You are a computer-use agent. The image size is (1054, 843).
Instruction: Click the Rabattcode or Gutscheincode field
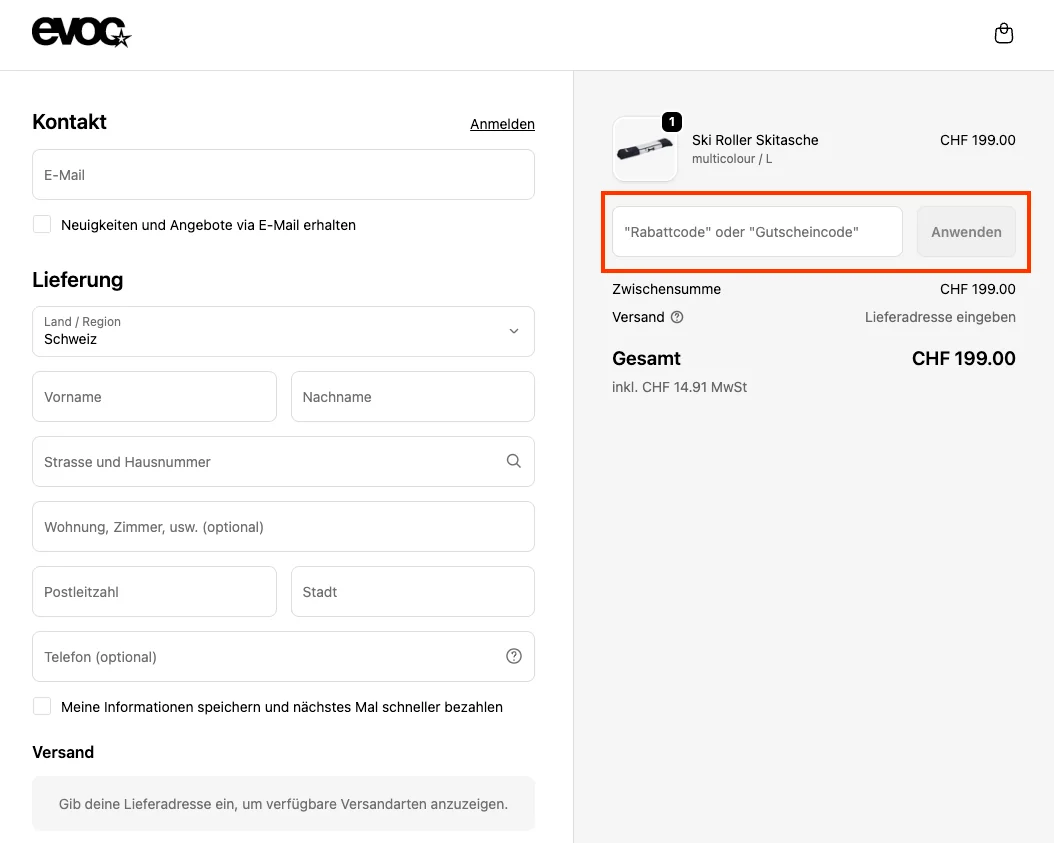pos(757,232)
